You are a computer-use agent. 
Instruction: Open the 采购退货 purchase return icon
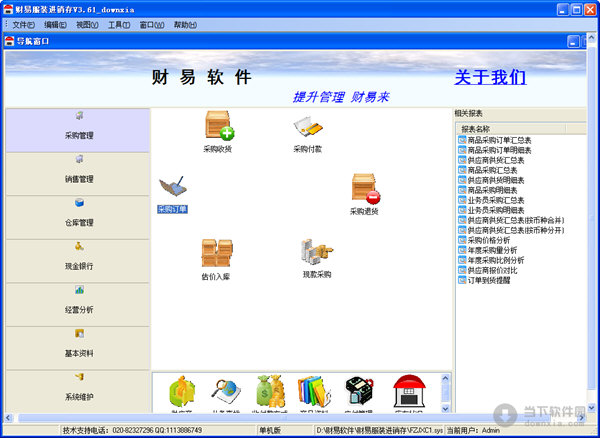[364, 189]
